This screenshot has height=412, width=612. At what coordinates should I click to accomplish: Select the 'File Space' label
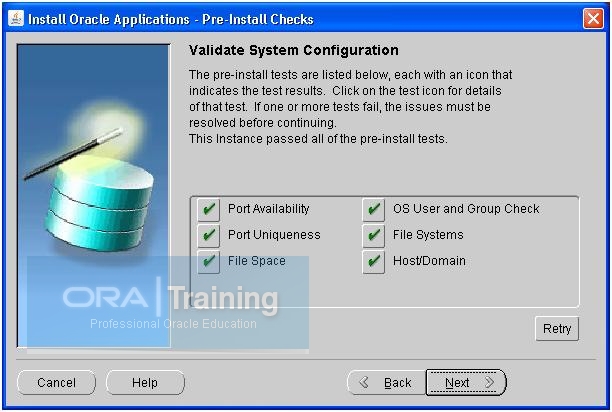coord(257,261)
